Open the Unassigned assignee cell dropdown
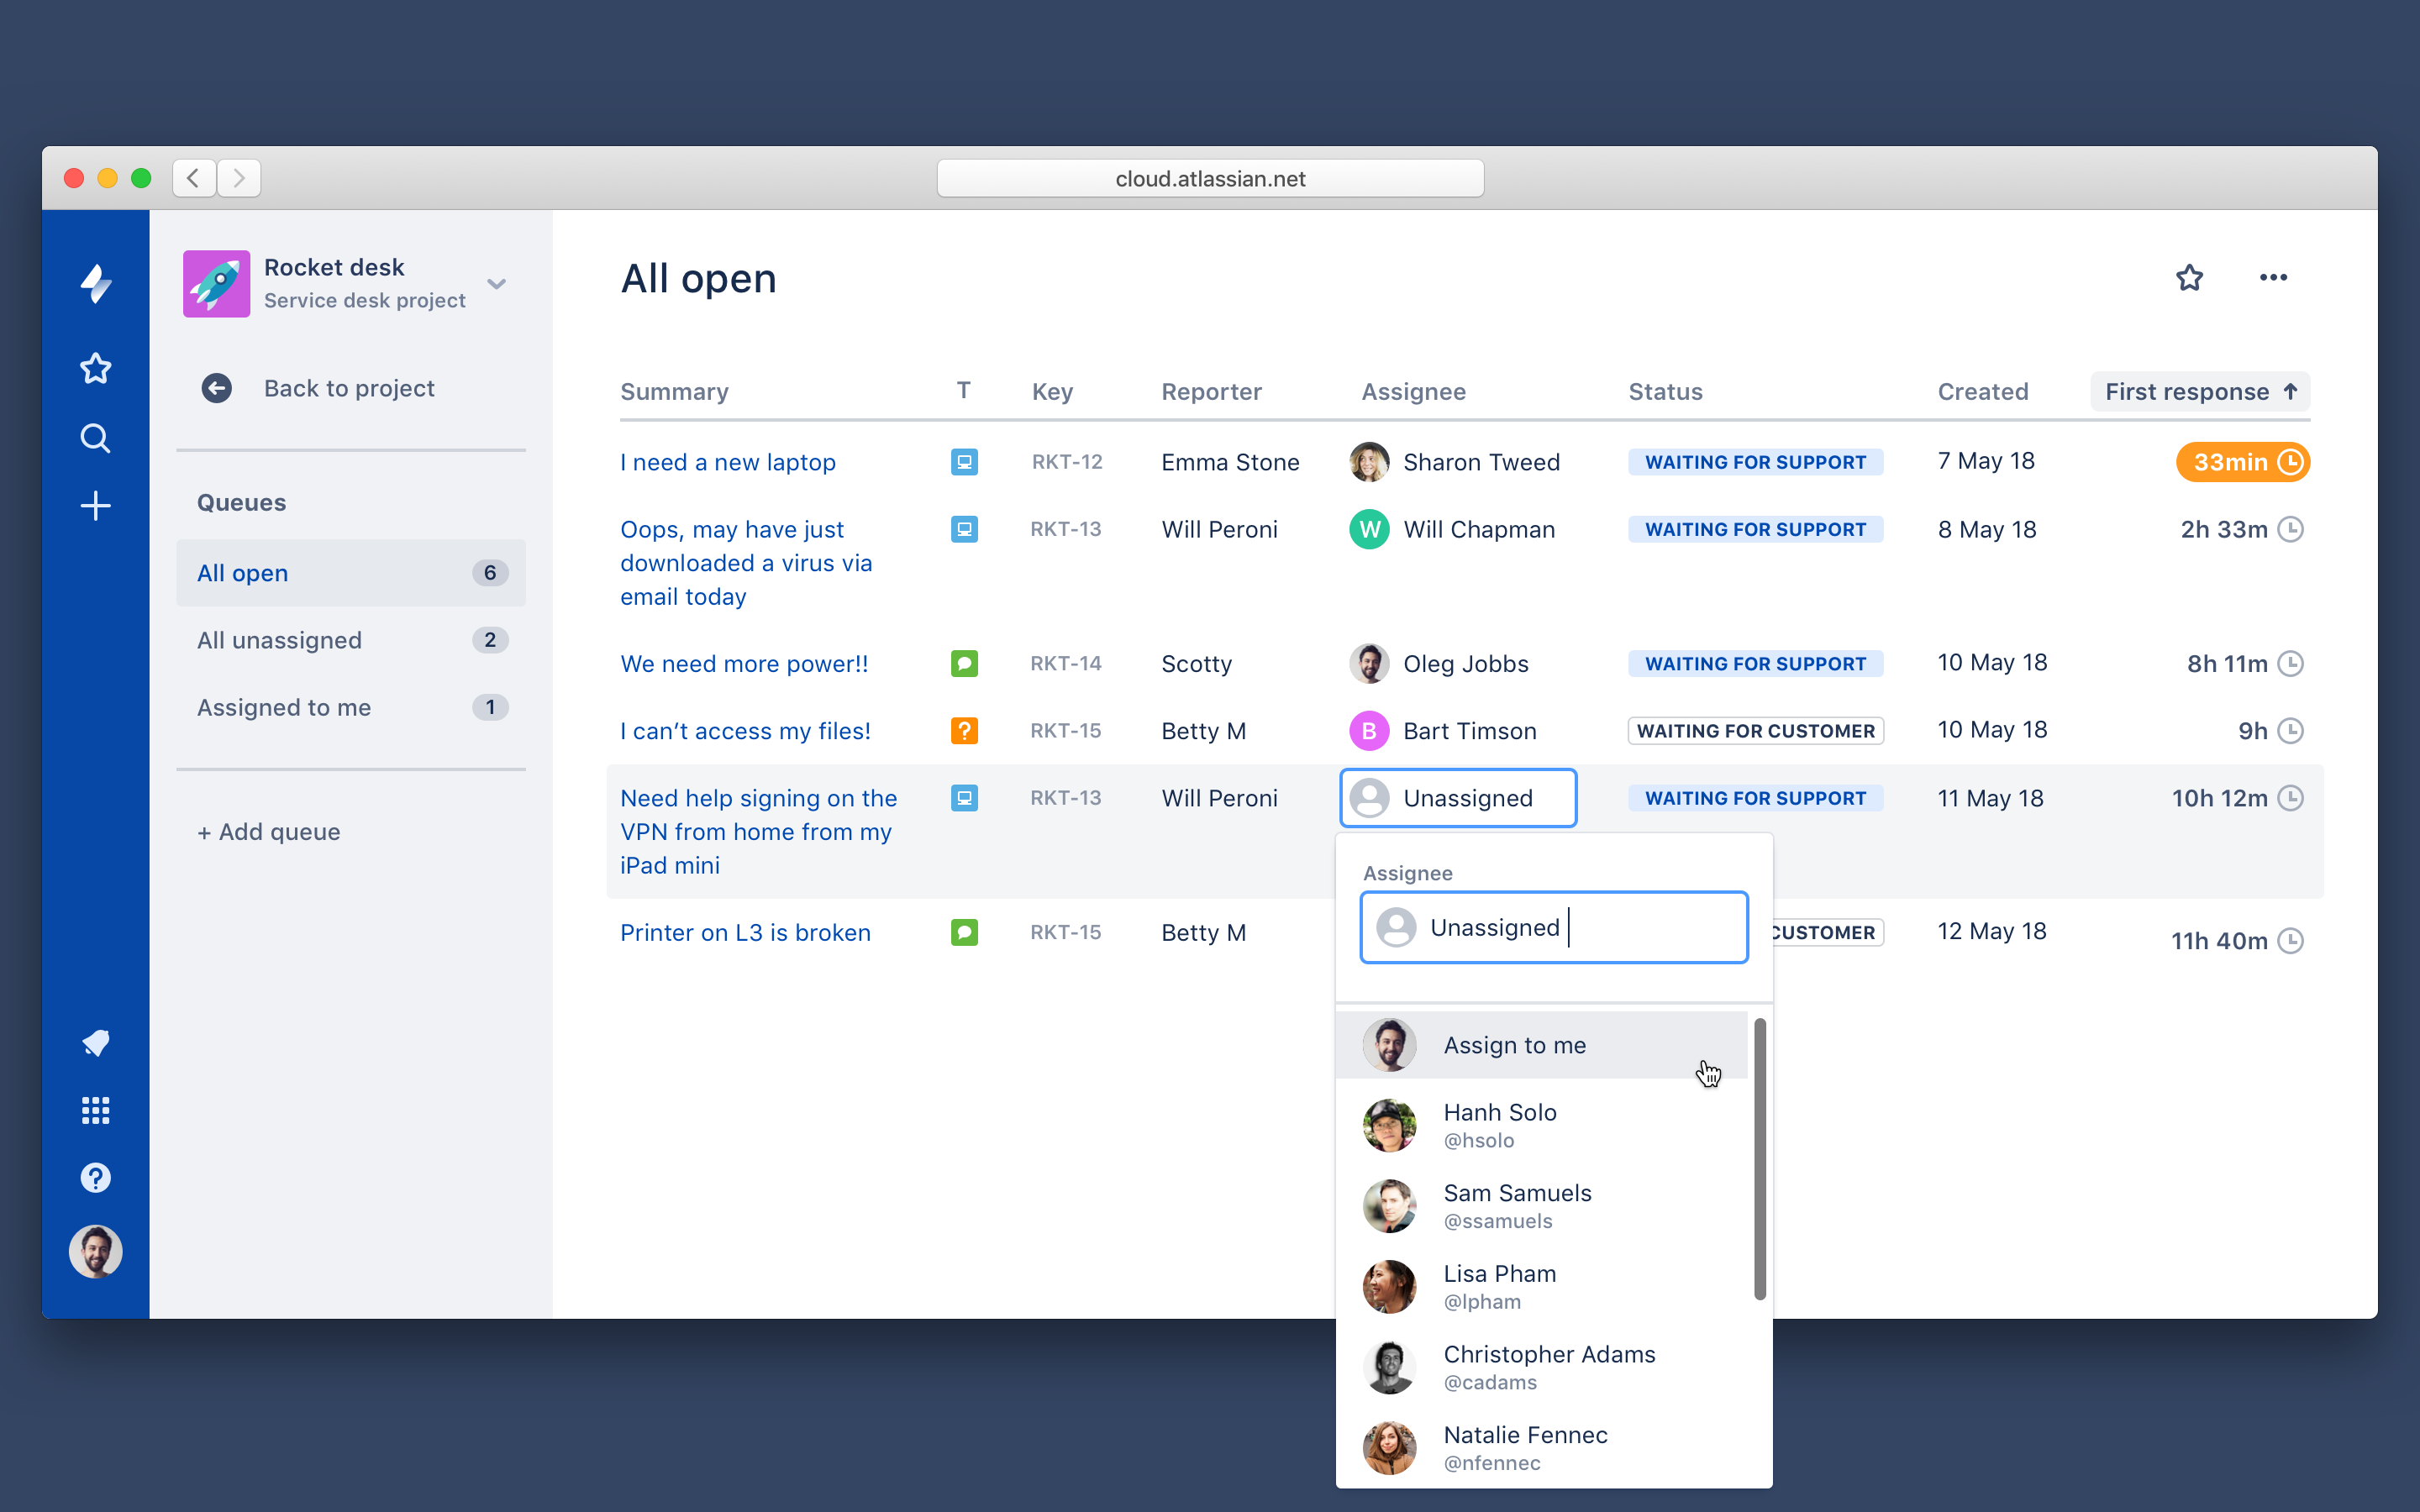Viewport: 2420px width, 1512px height. [x=1458, y=798]
